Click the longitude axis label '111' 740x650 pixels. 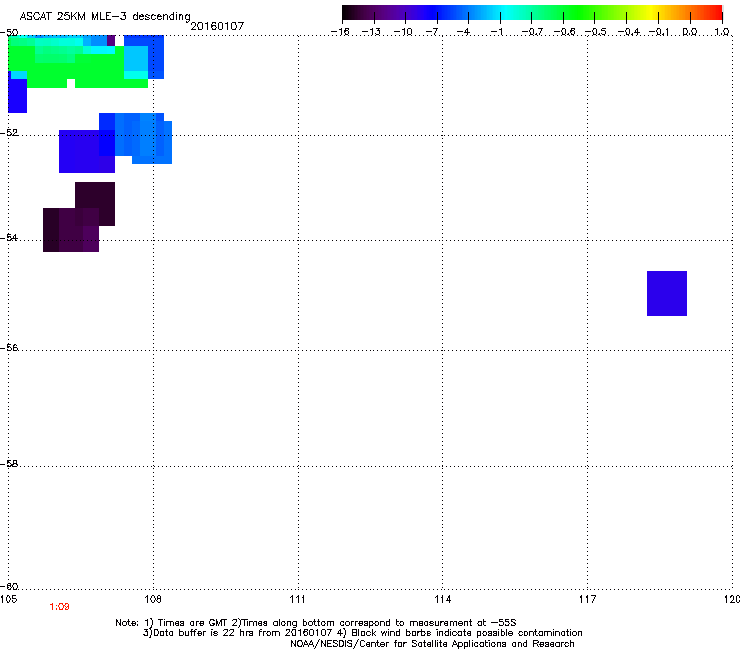(x=298, y=599)
